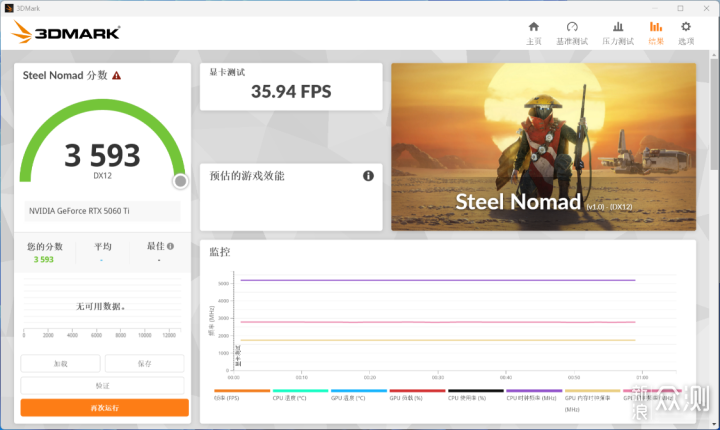Viewport: 720px width, 430px height.
Task: Toggle the 帧率 (FPS) orange legend item
Action: coord(242,395)
